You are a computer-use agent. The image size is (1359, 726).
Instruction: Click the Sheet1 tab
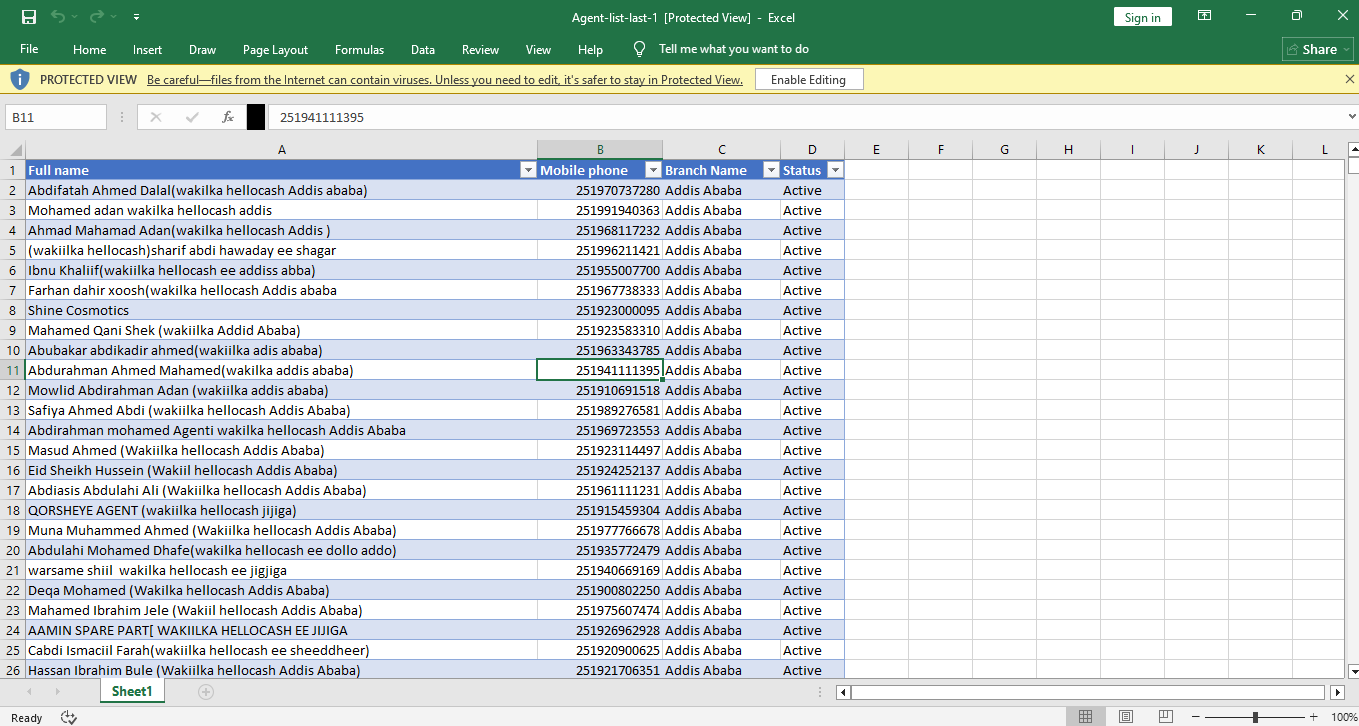(x=132, y=691)
